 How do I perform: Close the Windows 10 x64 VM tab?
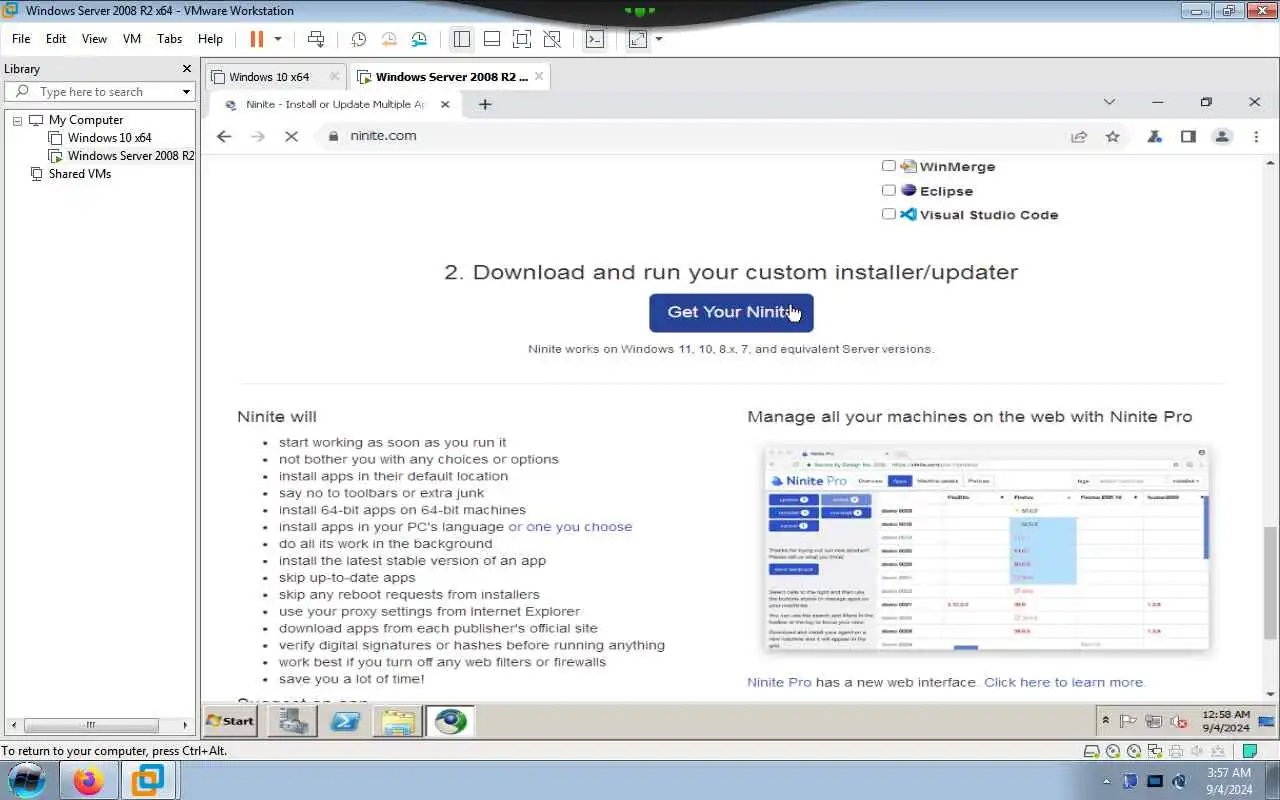335,77
